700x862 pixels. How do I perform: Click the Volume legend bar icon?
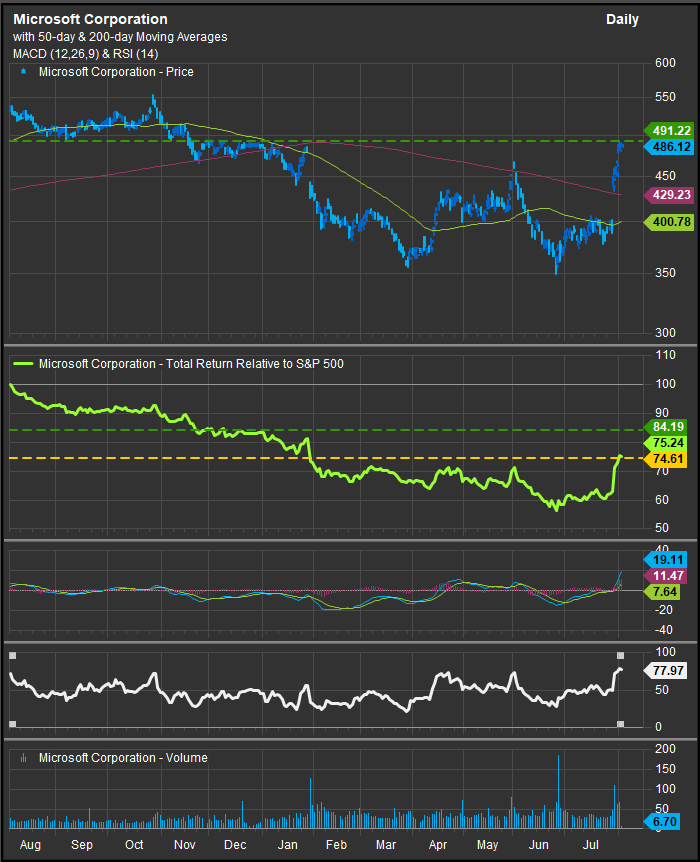[23, 758]
